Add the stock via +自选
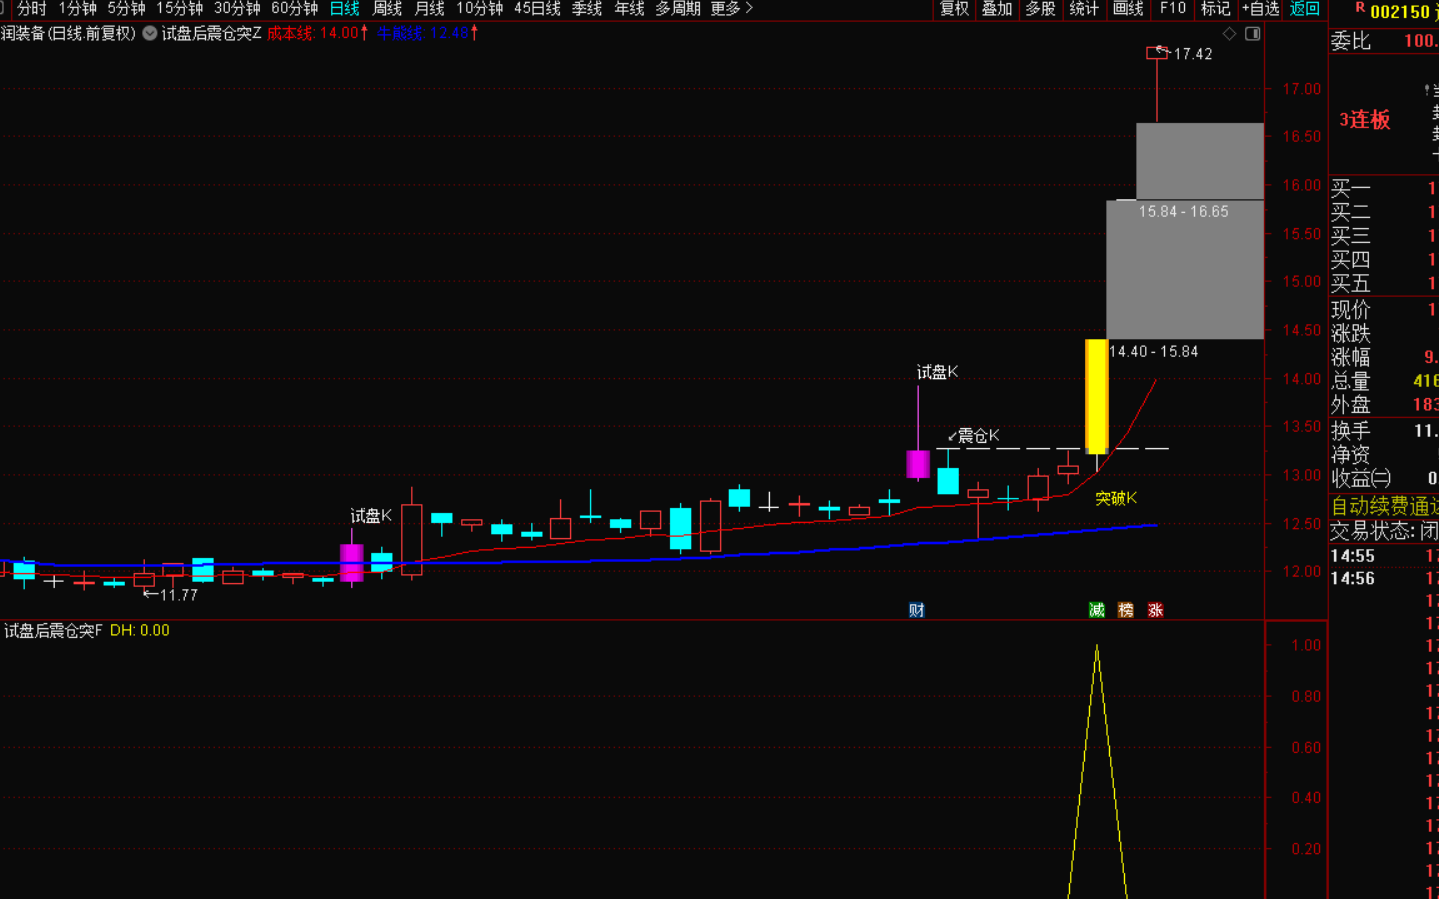 coord(1260,9)
